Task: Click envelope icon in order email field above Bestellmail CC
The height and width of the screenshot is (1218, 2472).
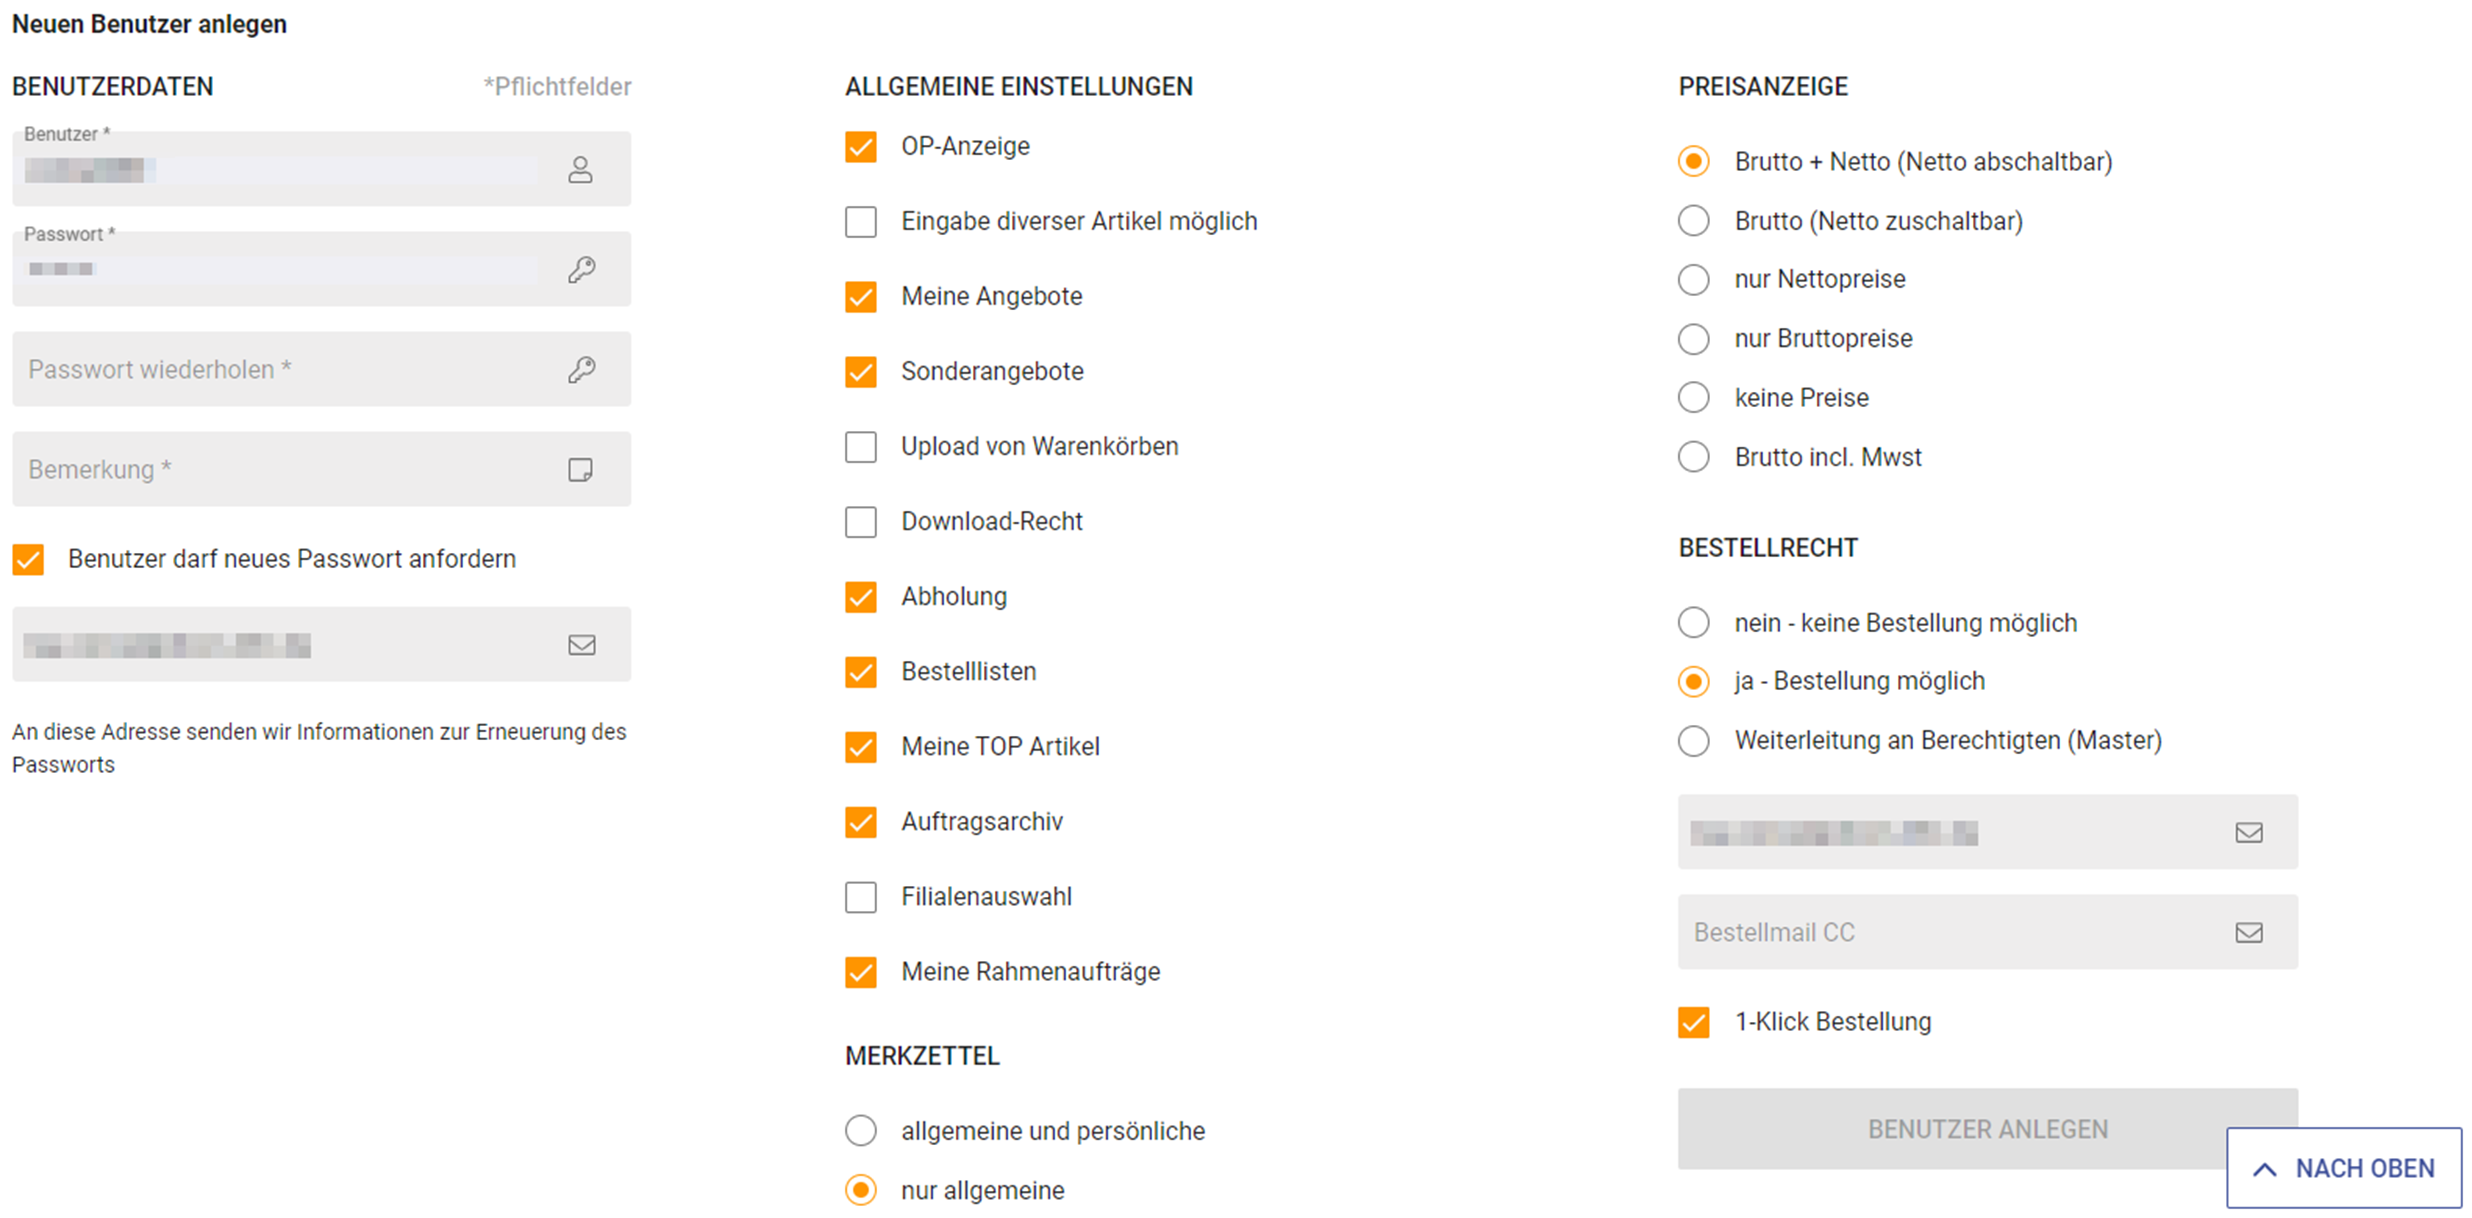Action: pyautogui.click(x=2248, y=832)
